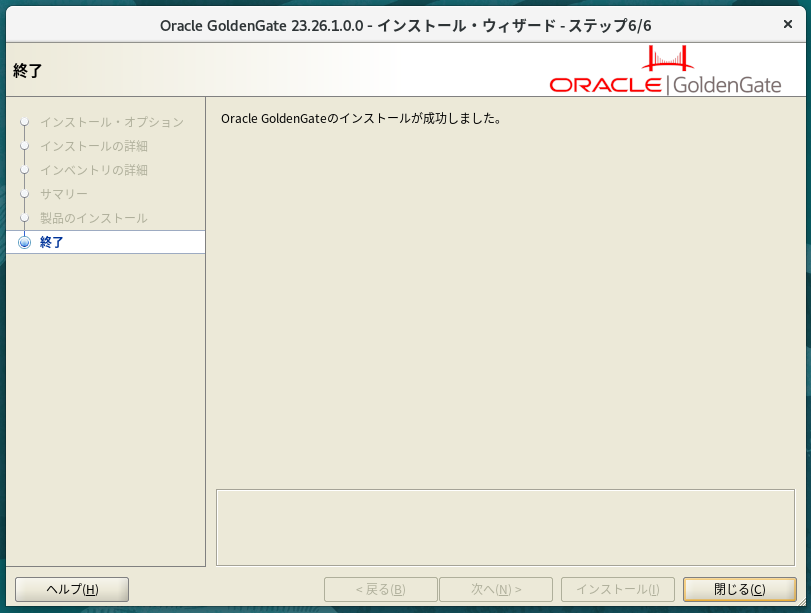Click the Oracle GoldenGate bridge logo
Screen dimensions: 811x613
click(666, 71)
